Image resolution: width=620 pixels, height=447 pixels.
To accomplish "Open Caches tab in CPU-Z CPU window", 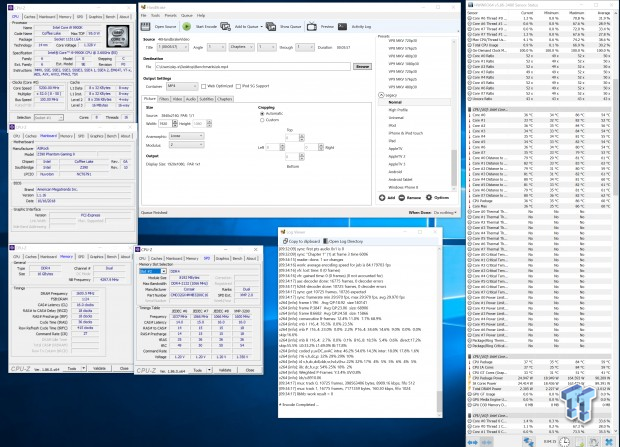I will point(30,17).
